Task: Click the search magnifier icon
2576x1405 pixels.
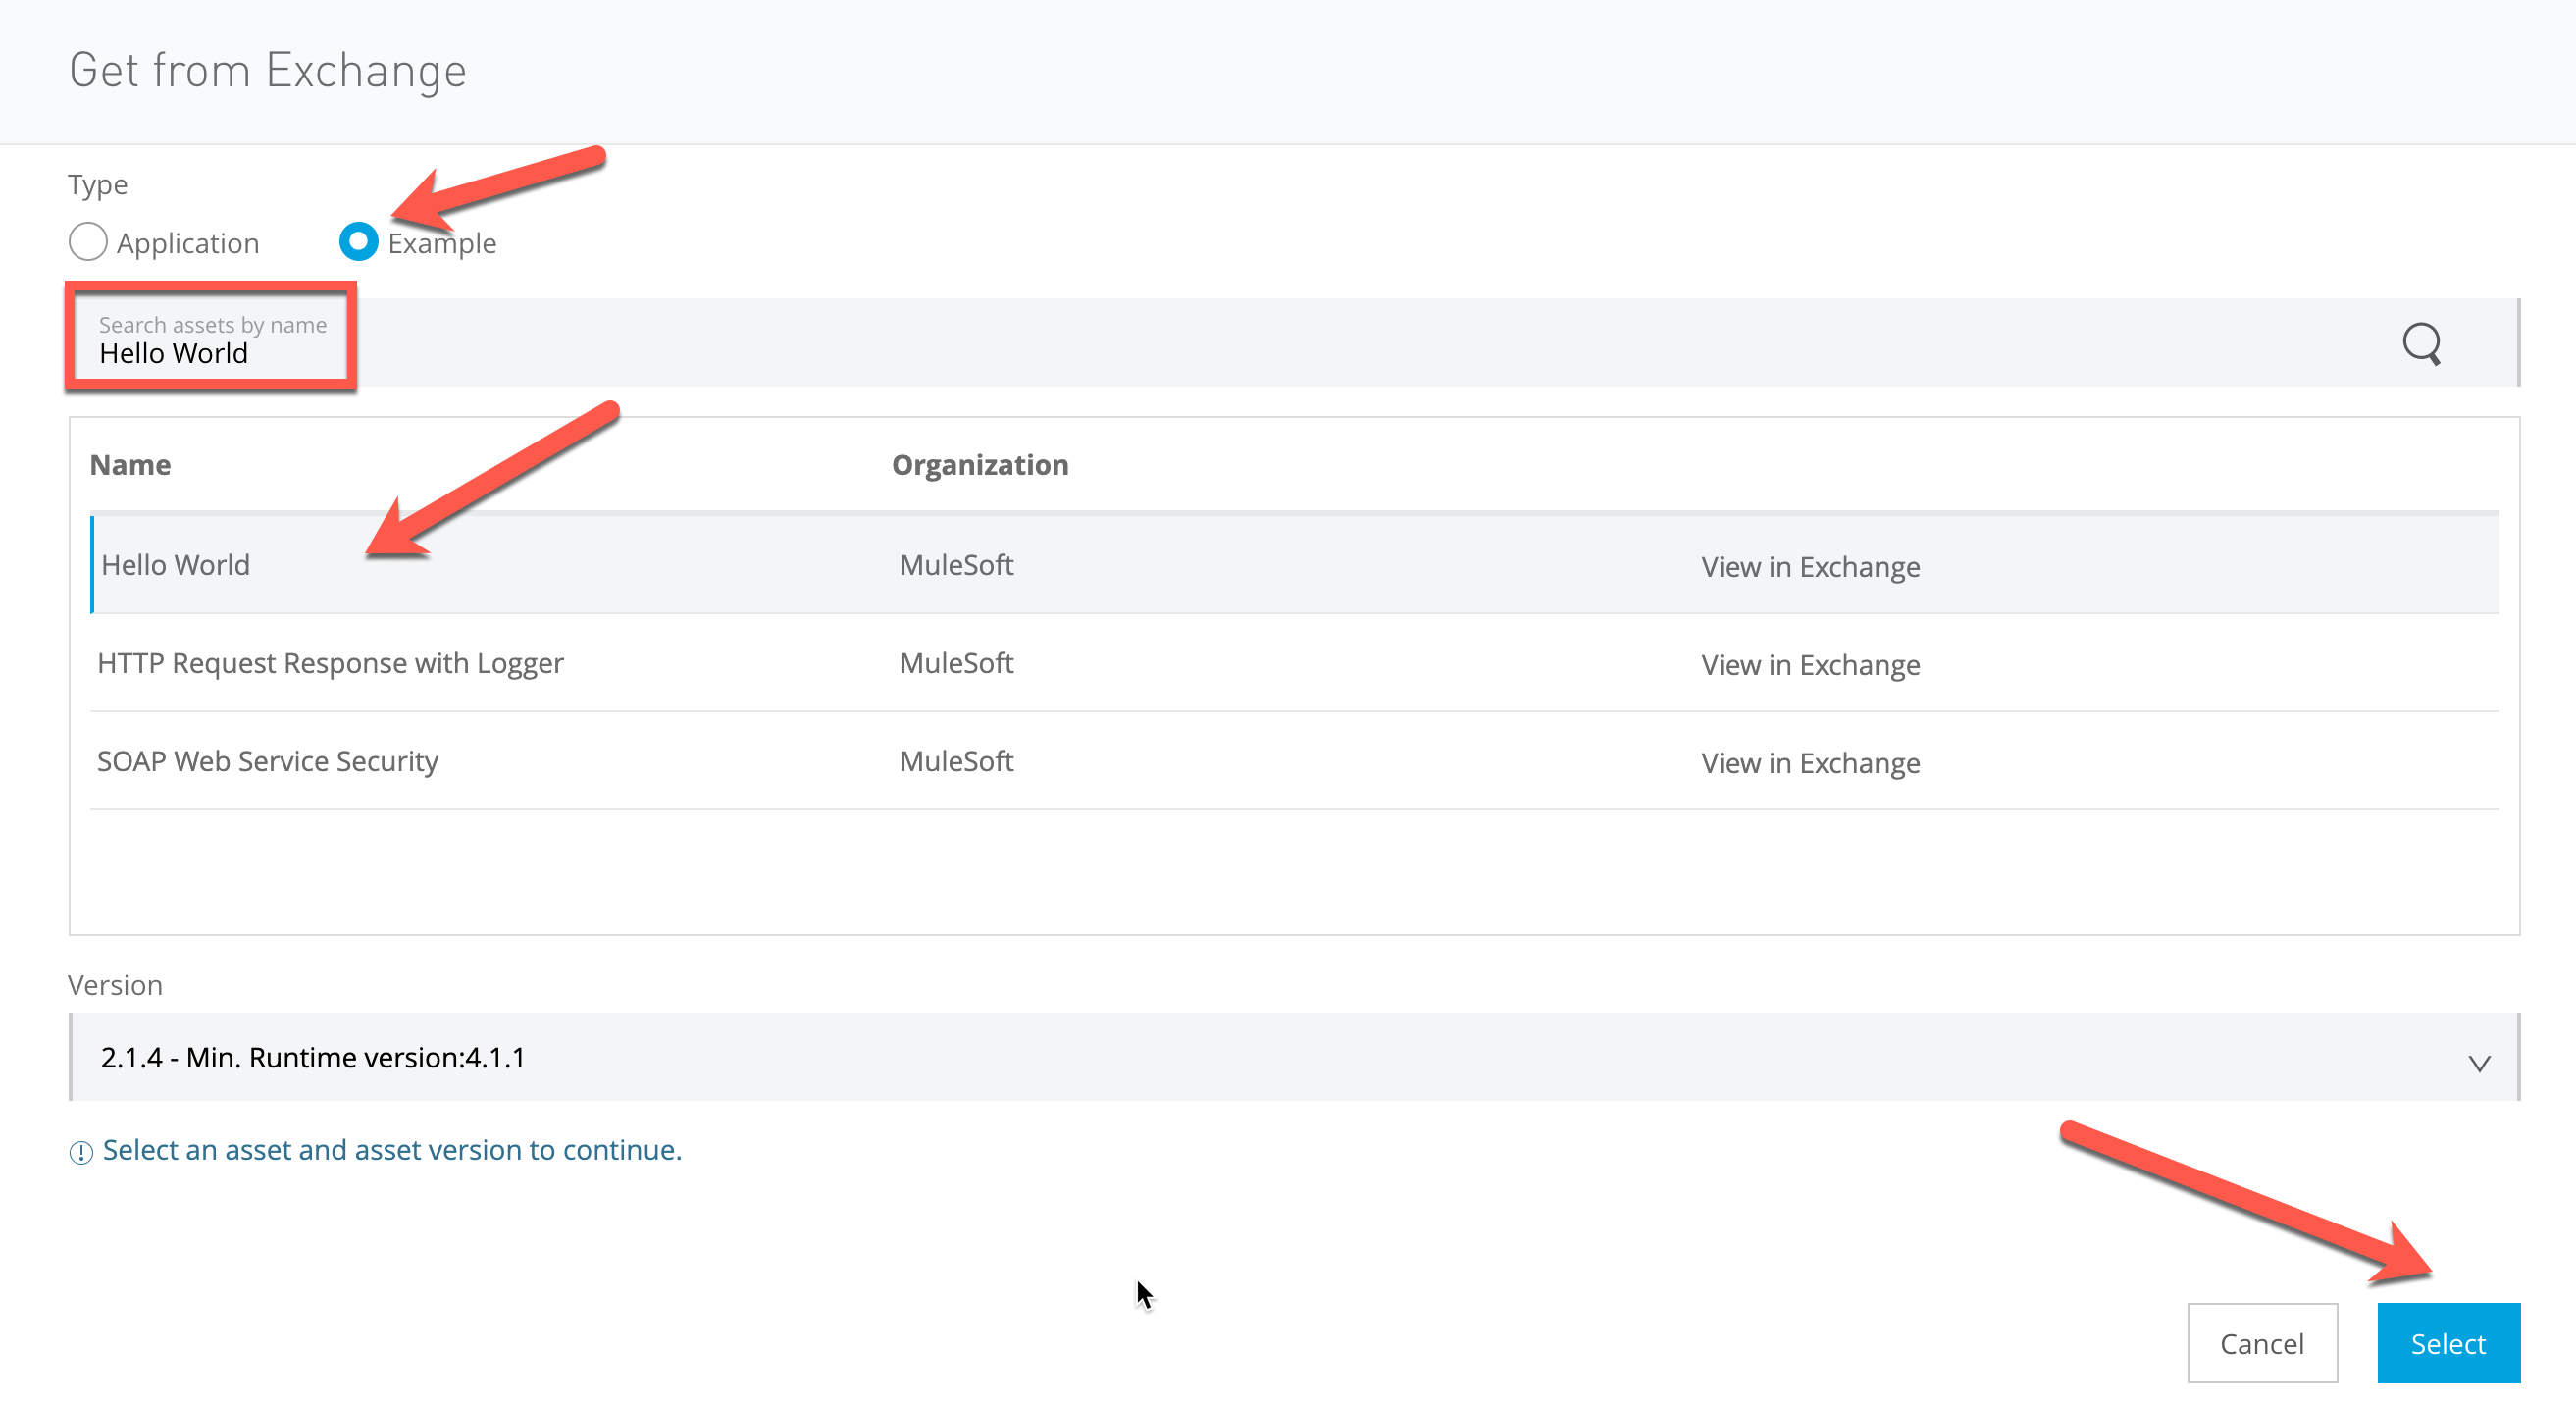Action: (2421, 344)
